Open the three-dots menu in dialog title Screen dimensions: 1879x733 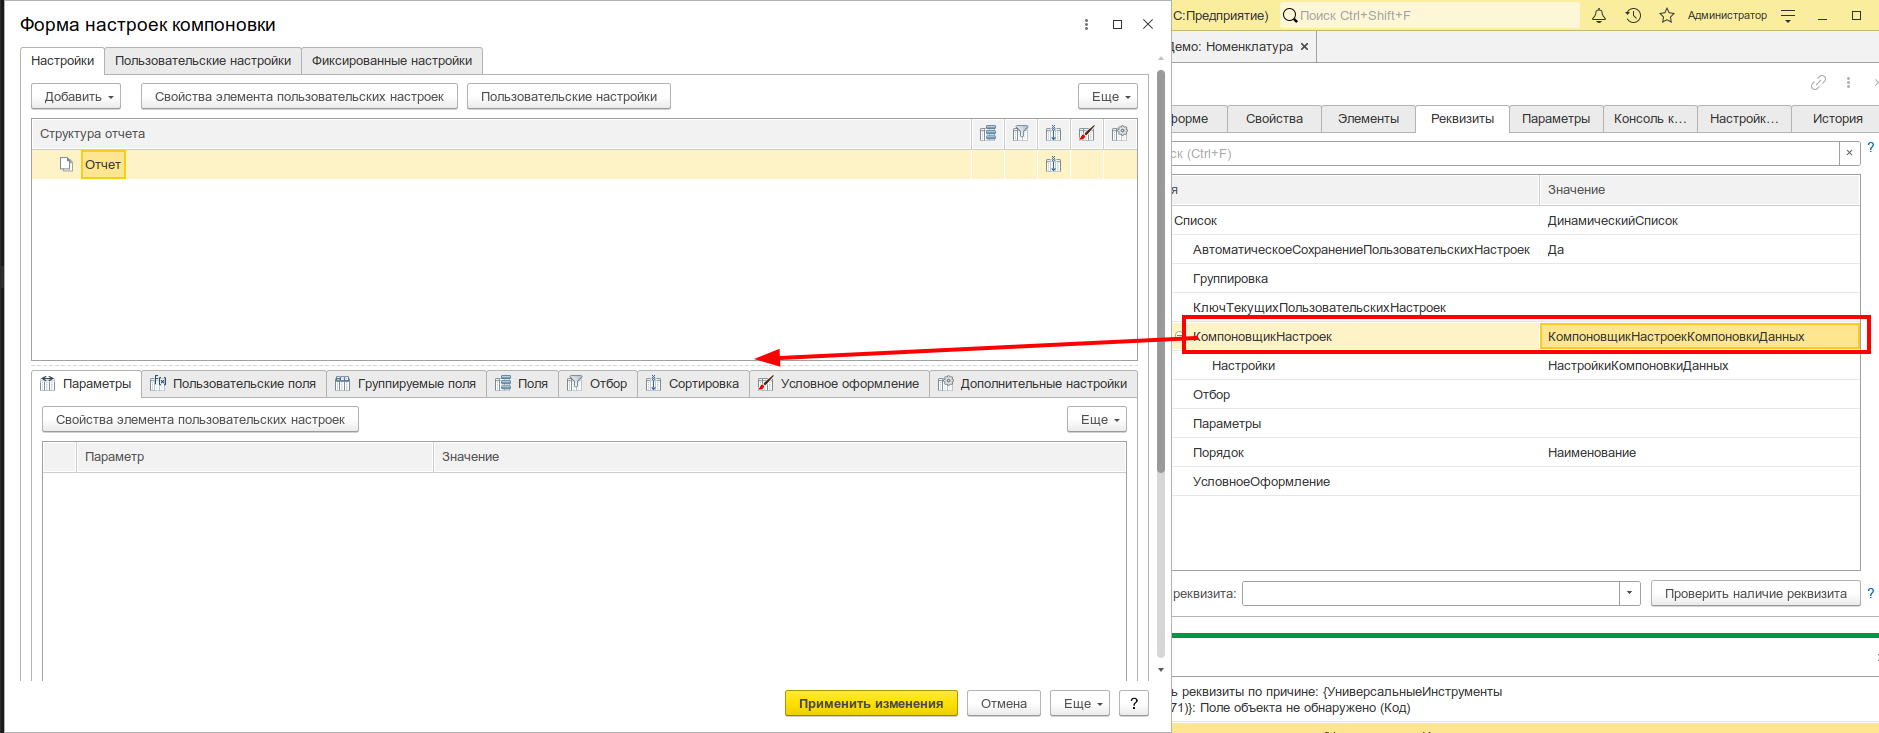(x=1086, y=25)
